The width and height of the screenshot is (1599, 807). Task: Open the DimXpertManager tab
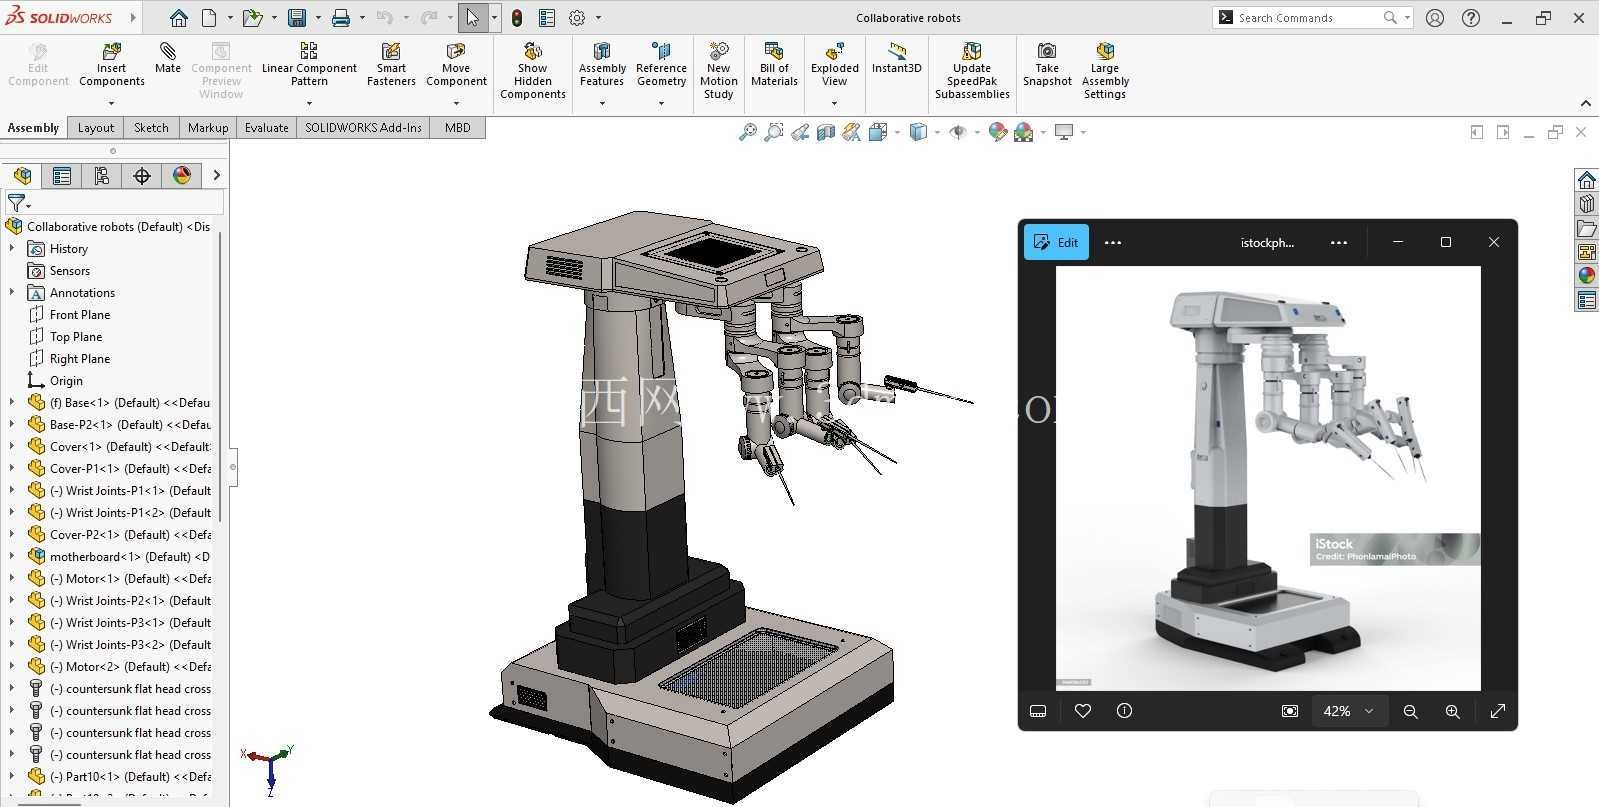click(142, 176)
